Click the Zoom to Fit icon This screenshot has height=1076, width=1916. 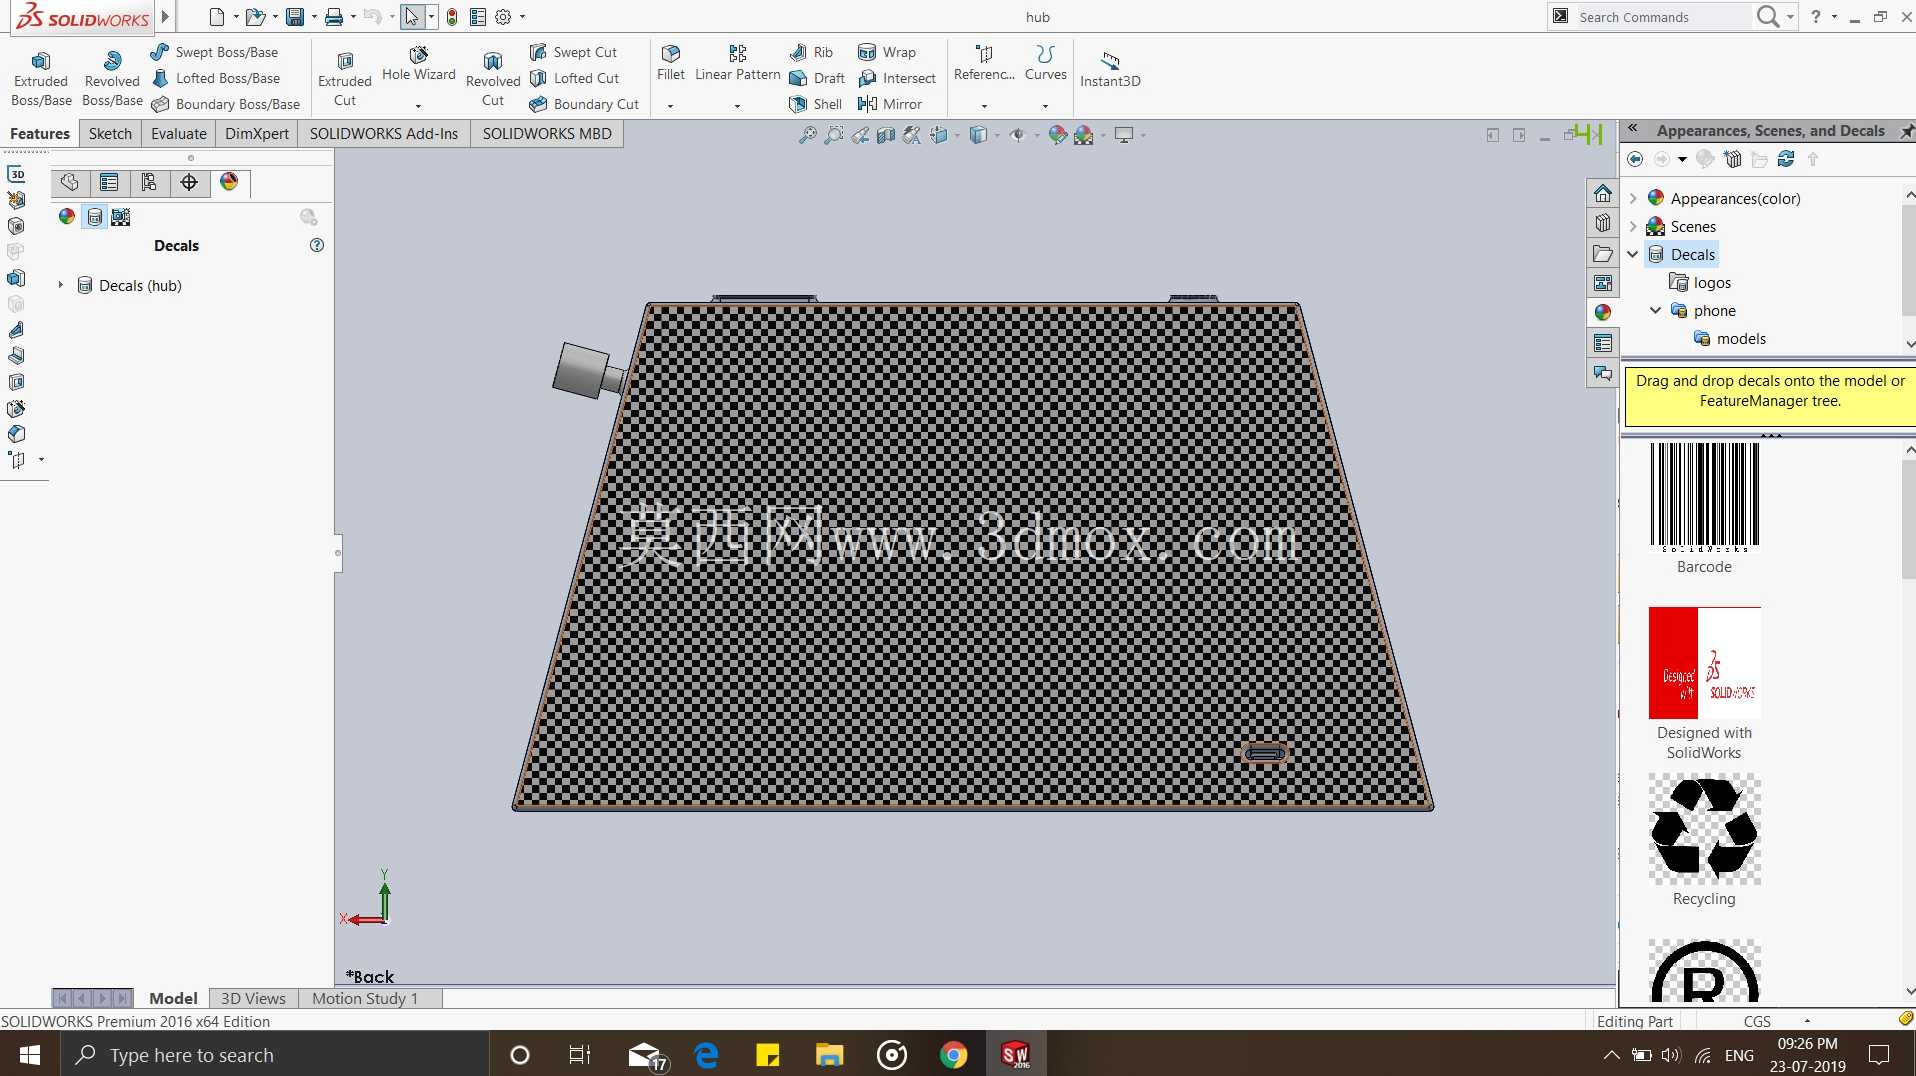(807, 135)
